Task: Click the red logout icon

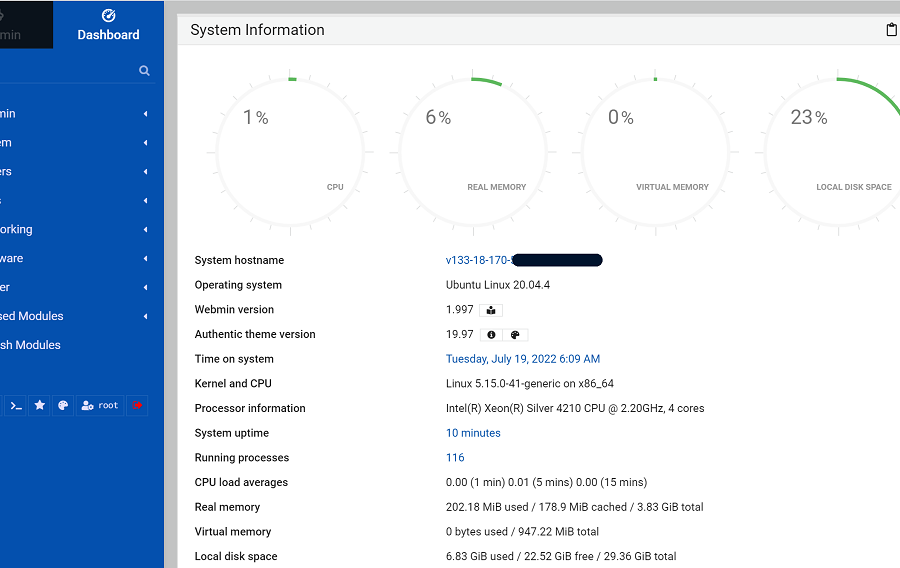Action: point(137,405)
